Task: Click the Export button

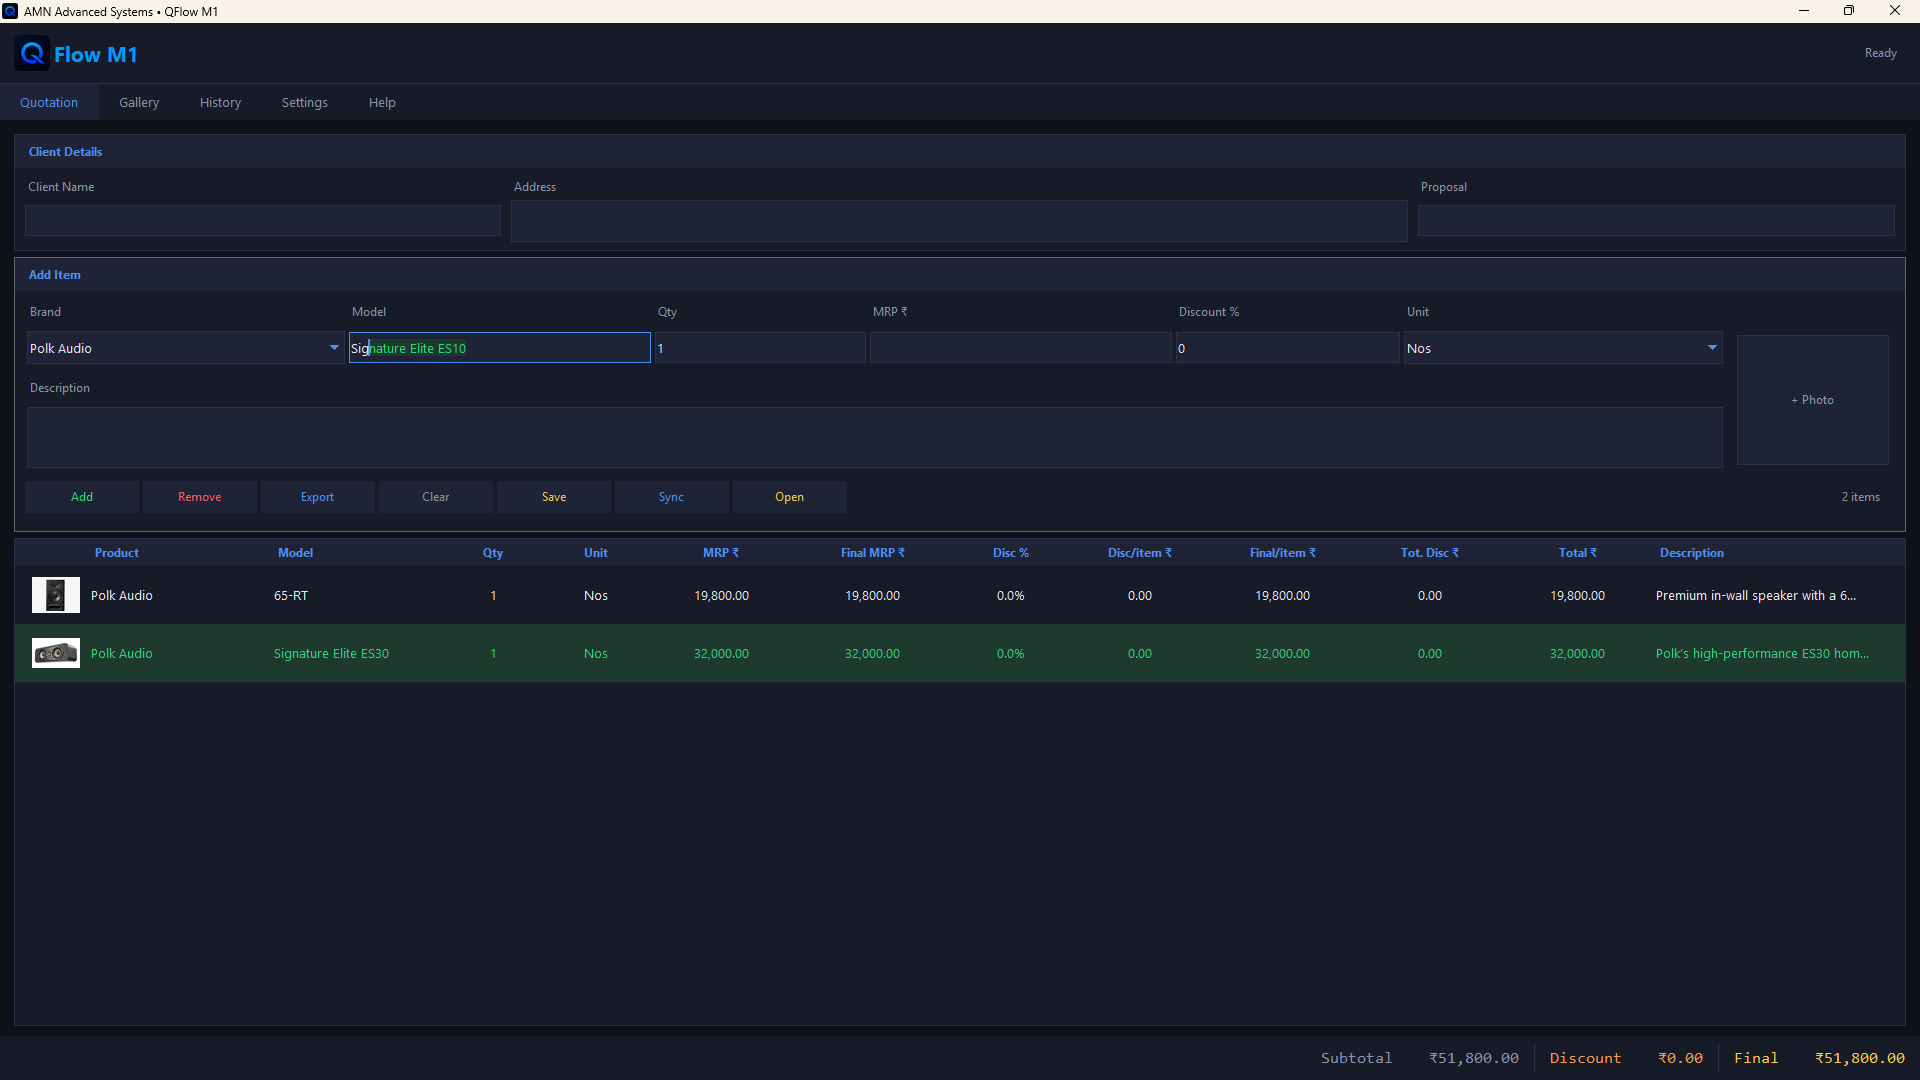Action: click(318, 497)
